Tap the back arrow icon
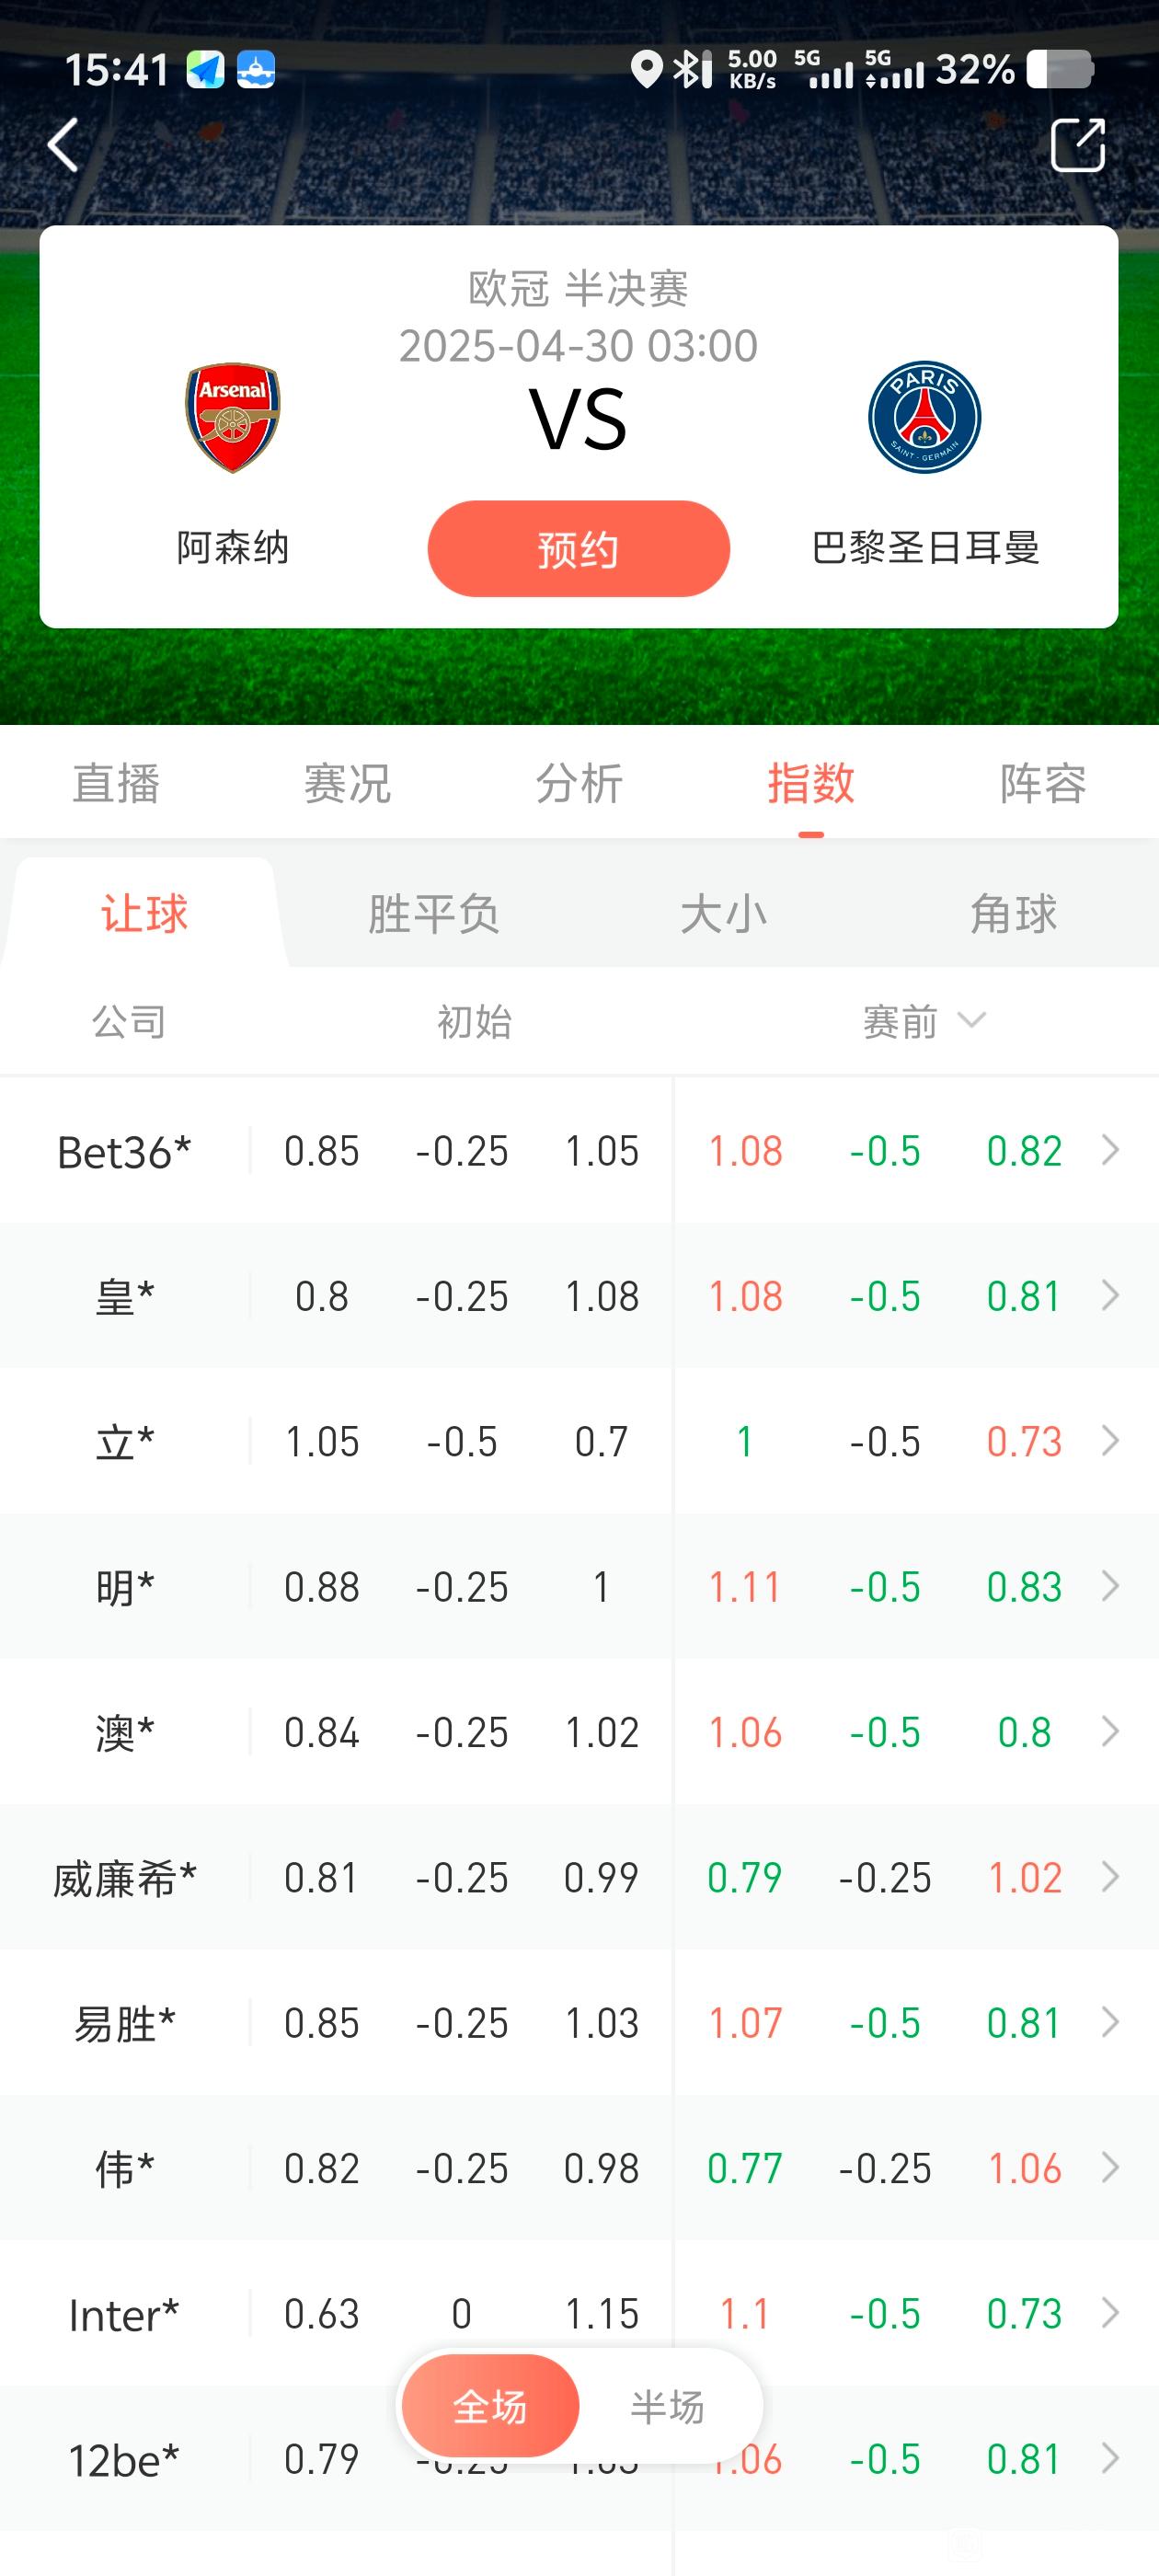 62,145
